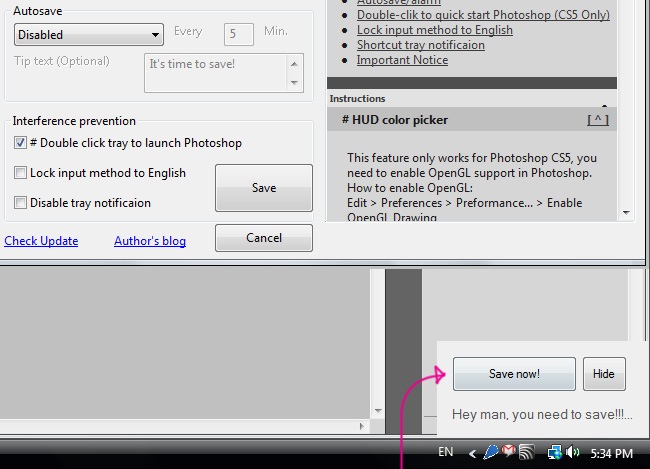This screenshot has width=650, height=469.
Task: Click Save now! in the popup
Action: pyautogui.click(x=514, y=374)
